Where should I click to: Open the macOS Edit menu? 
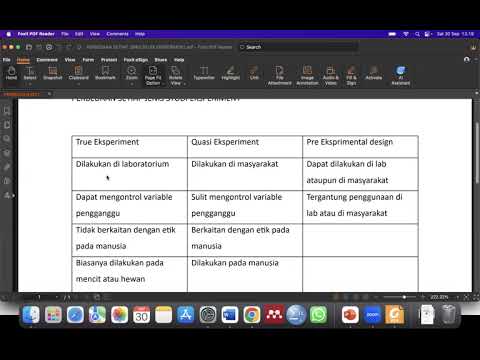(x=79, y=34)
